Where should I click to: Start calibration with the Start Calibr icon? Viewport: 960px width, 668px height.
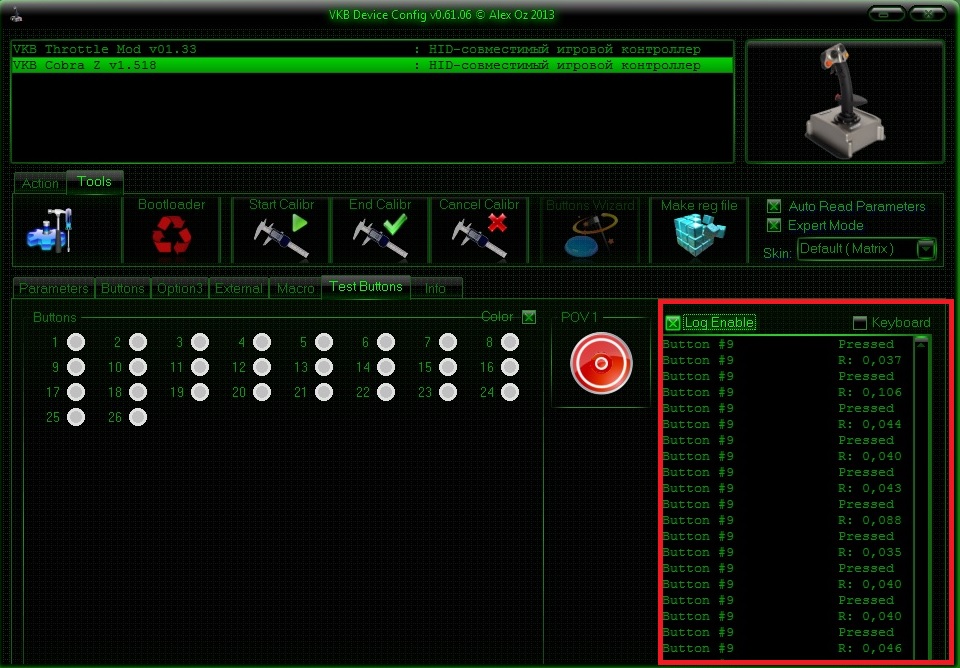pyautogui.click(x=281, y=237)
